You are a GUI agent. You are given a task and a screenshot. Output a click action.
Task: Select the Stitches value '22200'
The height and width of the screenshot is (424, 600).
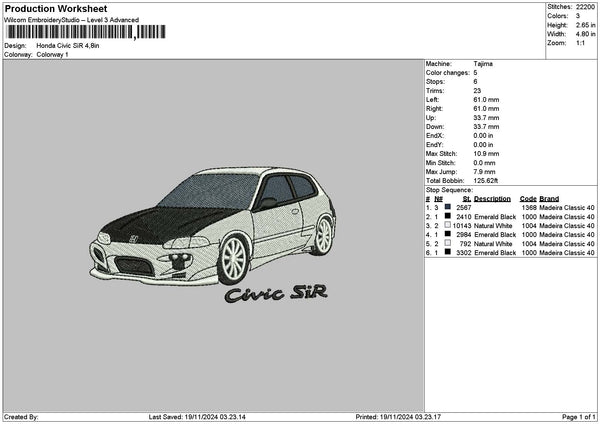pos(585,7)
